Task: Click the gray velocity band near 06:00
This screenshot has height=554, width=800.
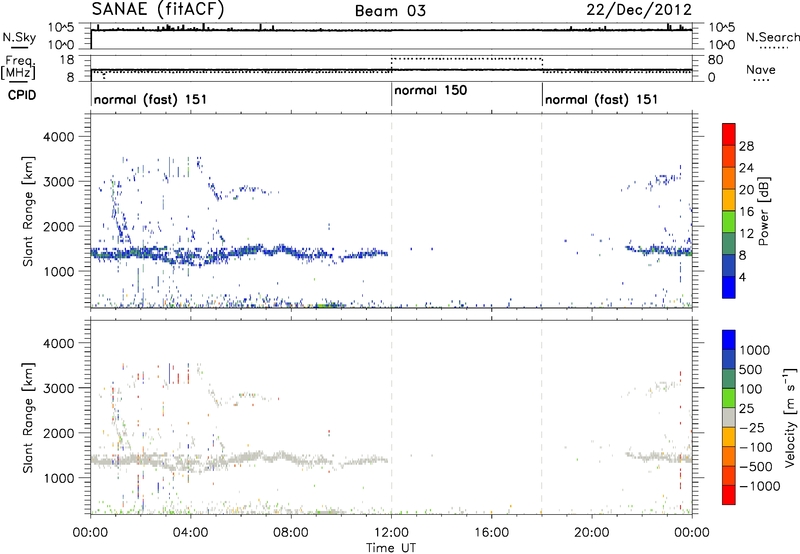Action: [241, 458]
